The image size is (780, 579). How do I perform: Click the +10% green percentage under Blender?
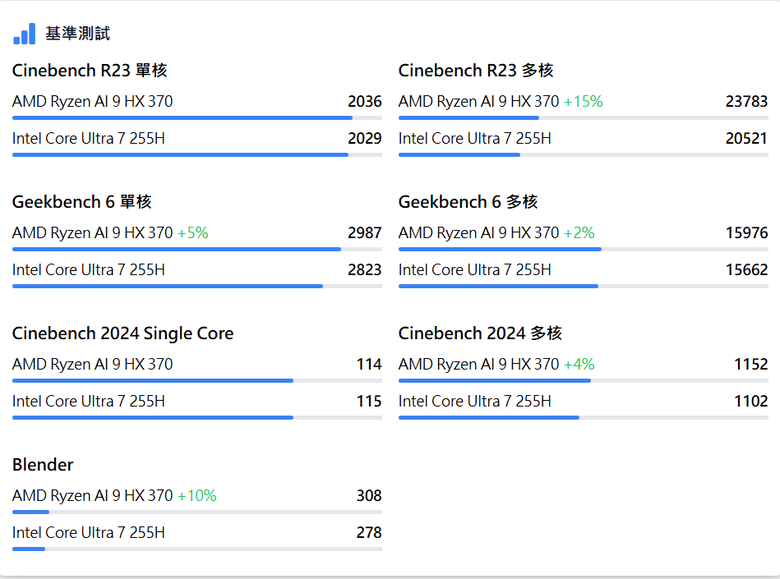coord(197,495)
